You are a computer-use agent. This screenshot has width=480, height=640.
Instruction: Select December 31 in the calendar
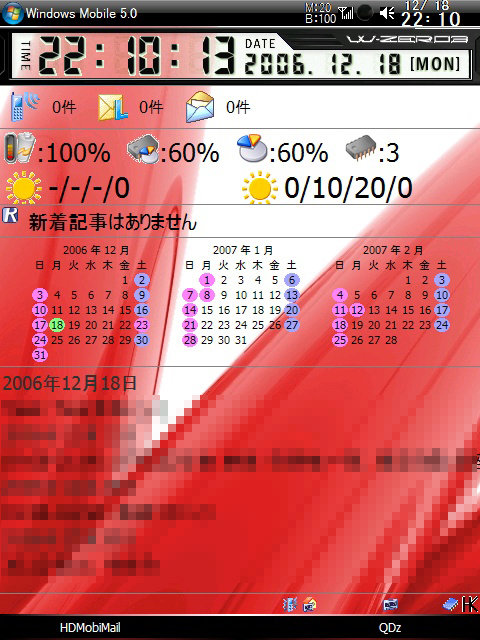pos(40,355)
